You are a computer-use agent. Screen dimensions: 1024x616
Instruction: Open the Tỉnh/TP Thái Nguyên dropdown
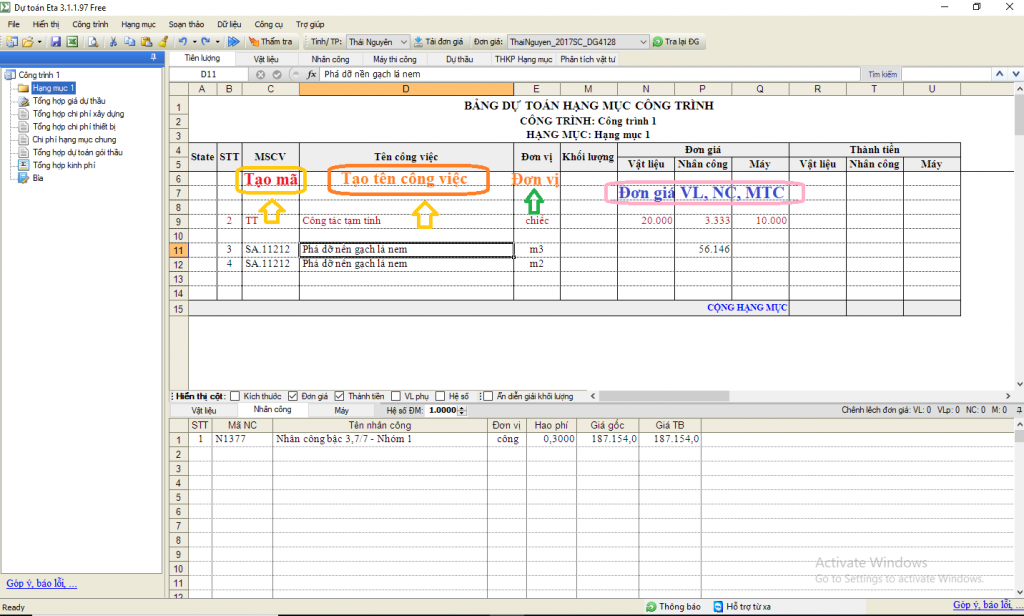(403, 42)
